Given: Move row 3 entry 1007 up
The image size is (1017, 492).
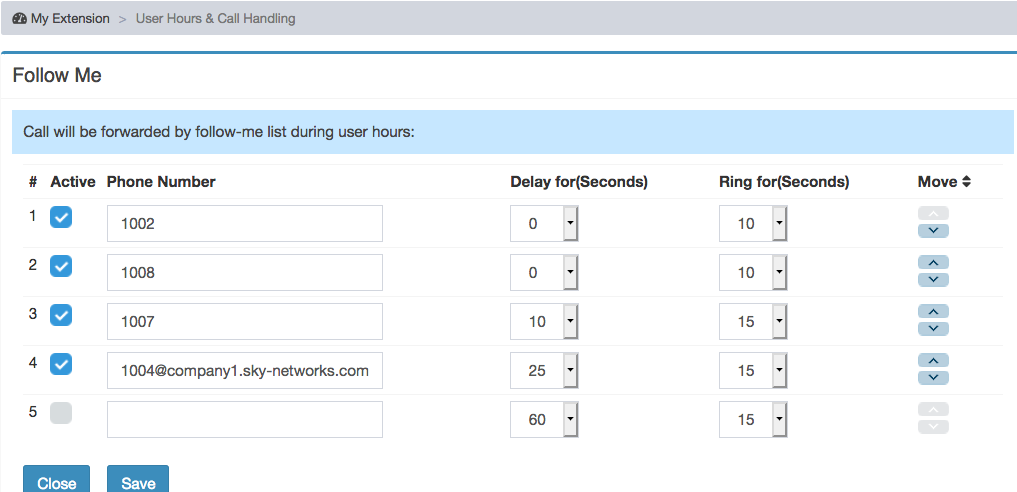Looking at the screenshot, I should 933,311.
